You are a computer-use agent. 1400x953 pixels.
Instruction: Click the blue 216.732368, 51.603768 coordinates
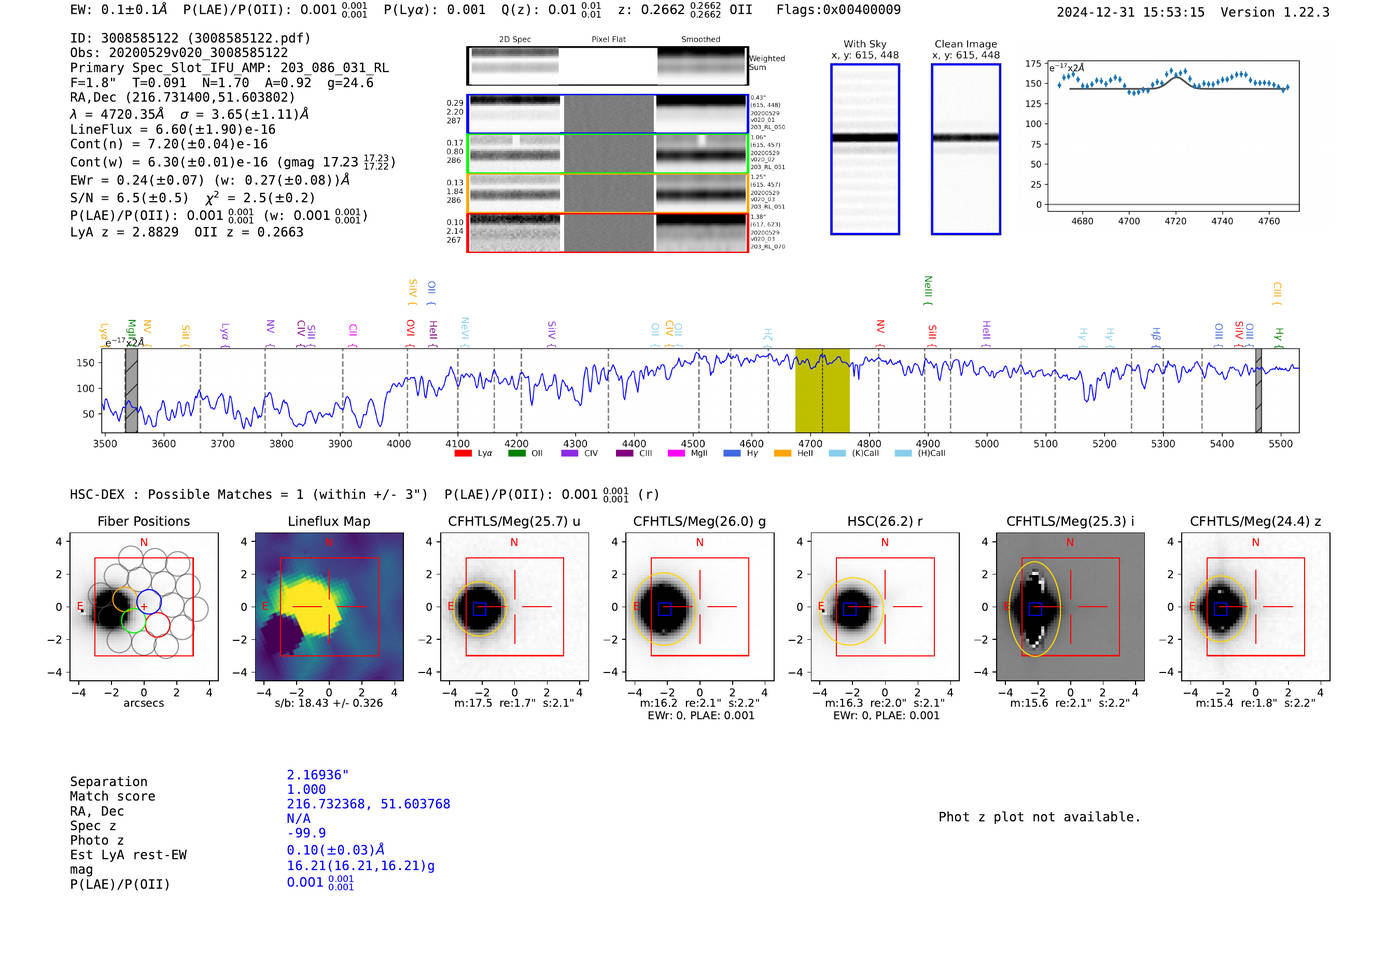click(x=368, y=804)
